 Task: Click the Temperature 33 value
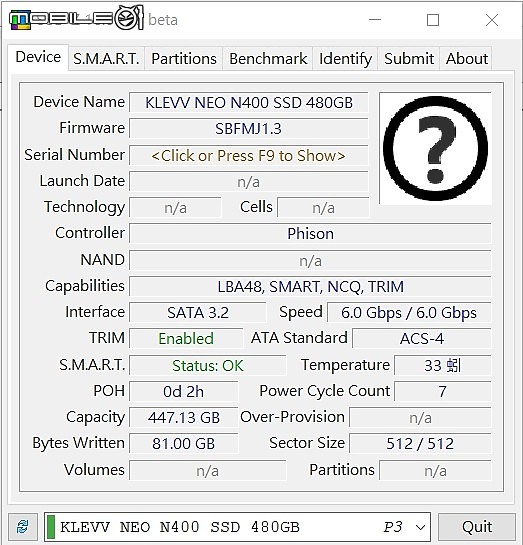click(x=443, y=365)
